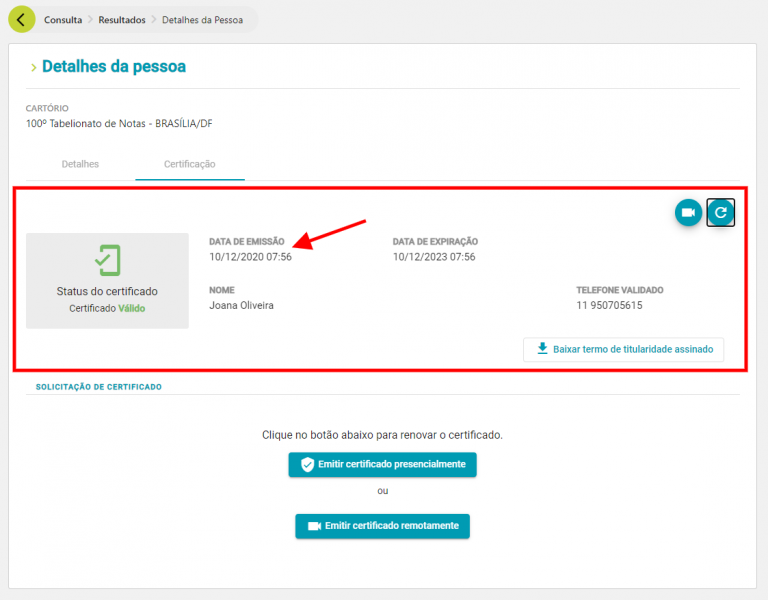
Task: Click the green back arrow button
Action: click(x=22, y=20)
